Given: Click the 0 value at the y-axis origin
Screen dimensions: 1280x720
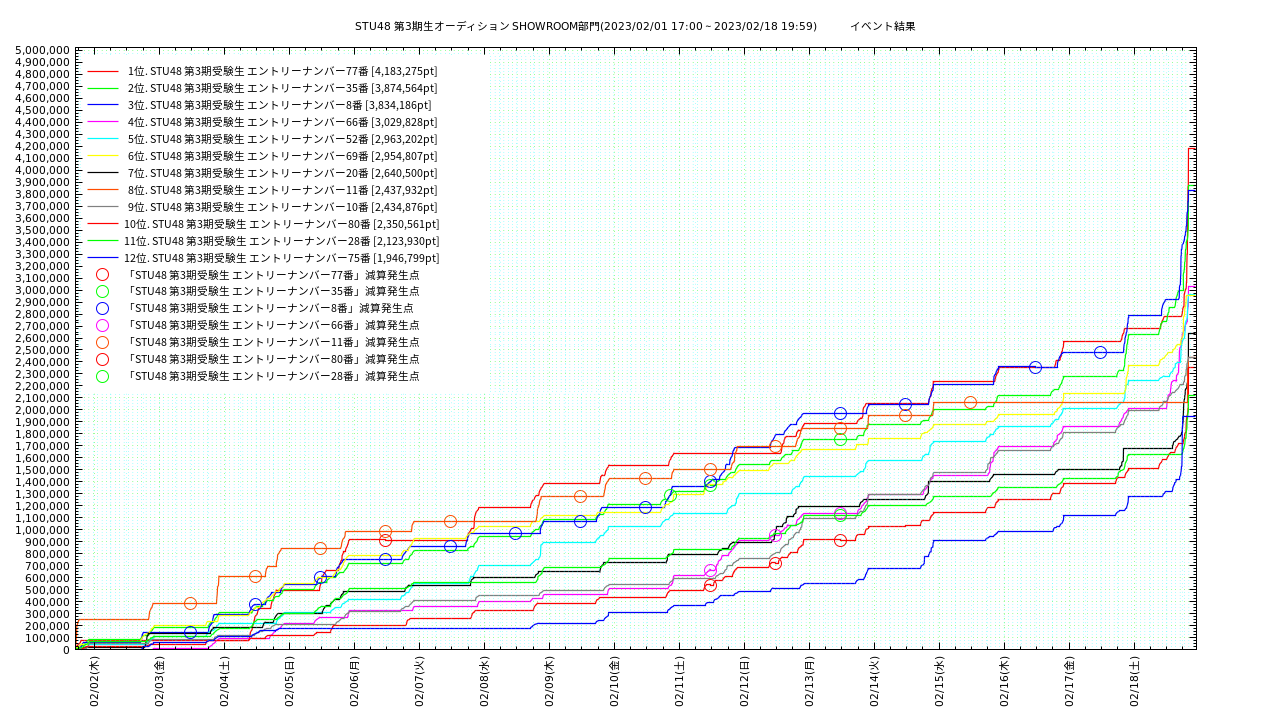Looking at the screenshot, I should click(x=67, y=650).
